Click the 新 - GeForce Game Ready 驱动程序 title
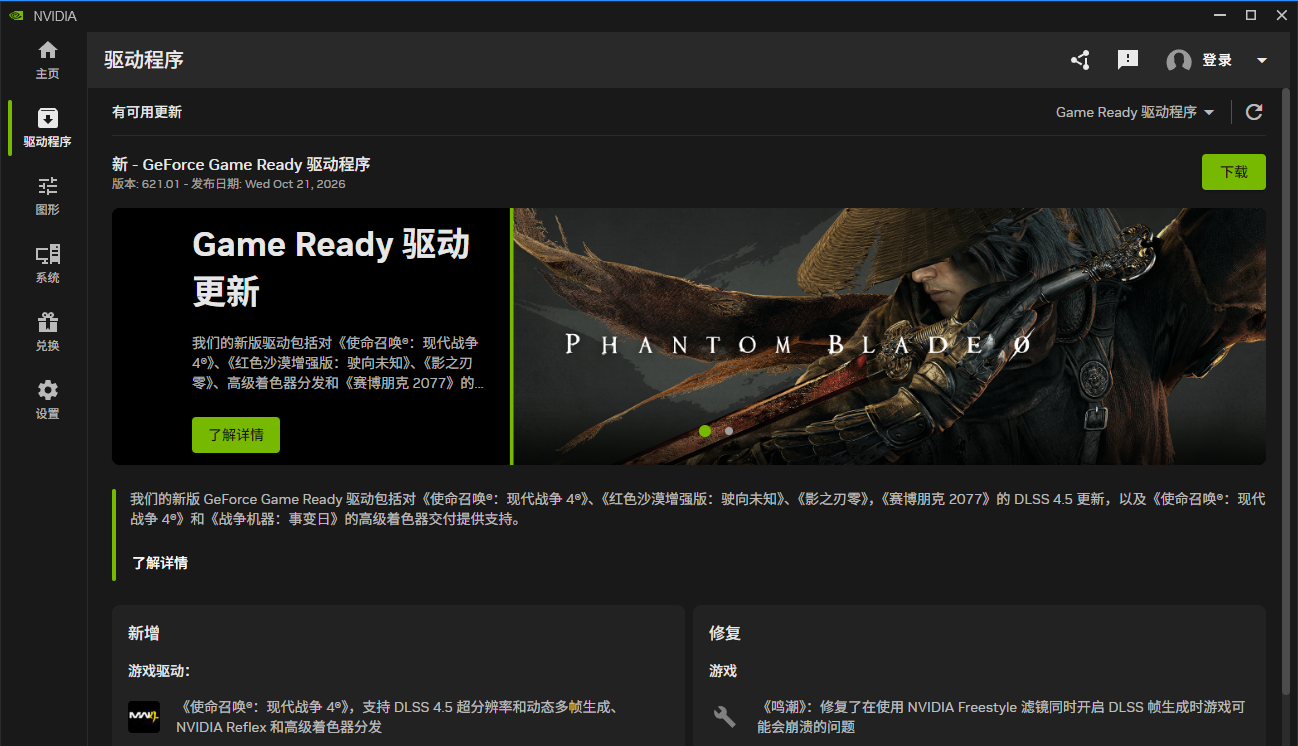 [x=241, y=164]
